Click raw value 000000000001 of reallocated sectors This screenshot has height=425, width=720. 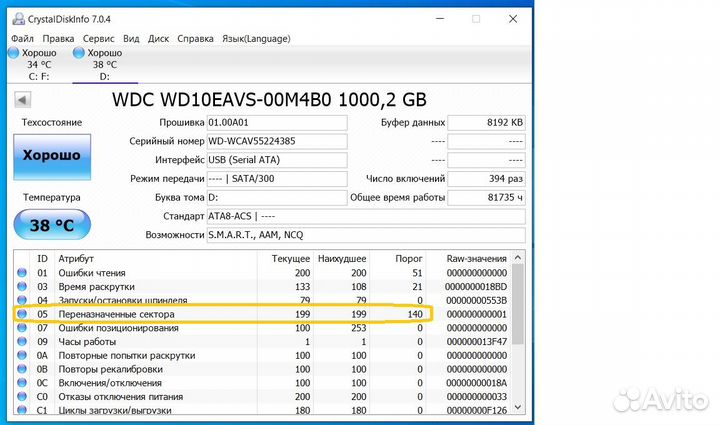point(477,314)
